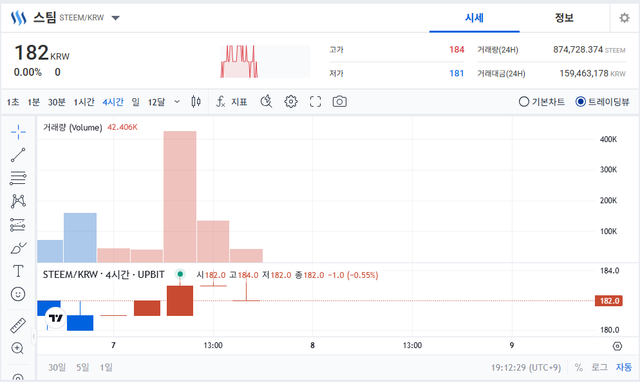Open chart settings gear in toolbar
Viewport: 640px width, 382px height.
pyautogui.click(x=291, y=102)
